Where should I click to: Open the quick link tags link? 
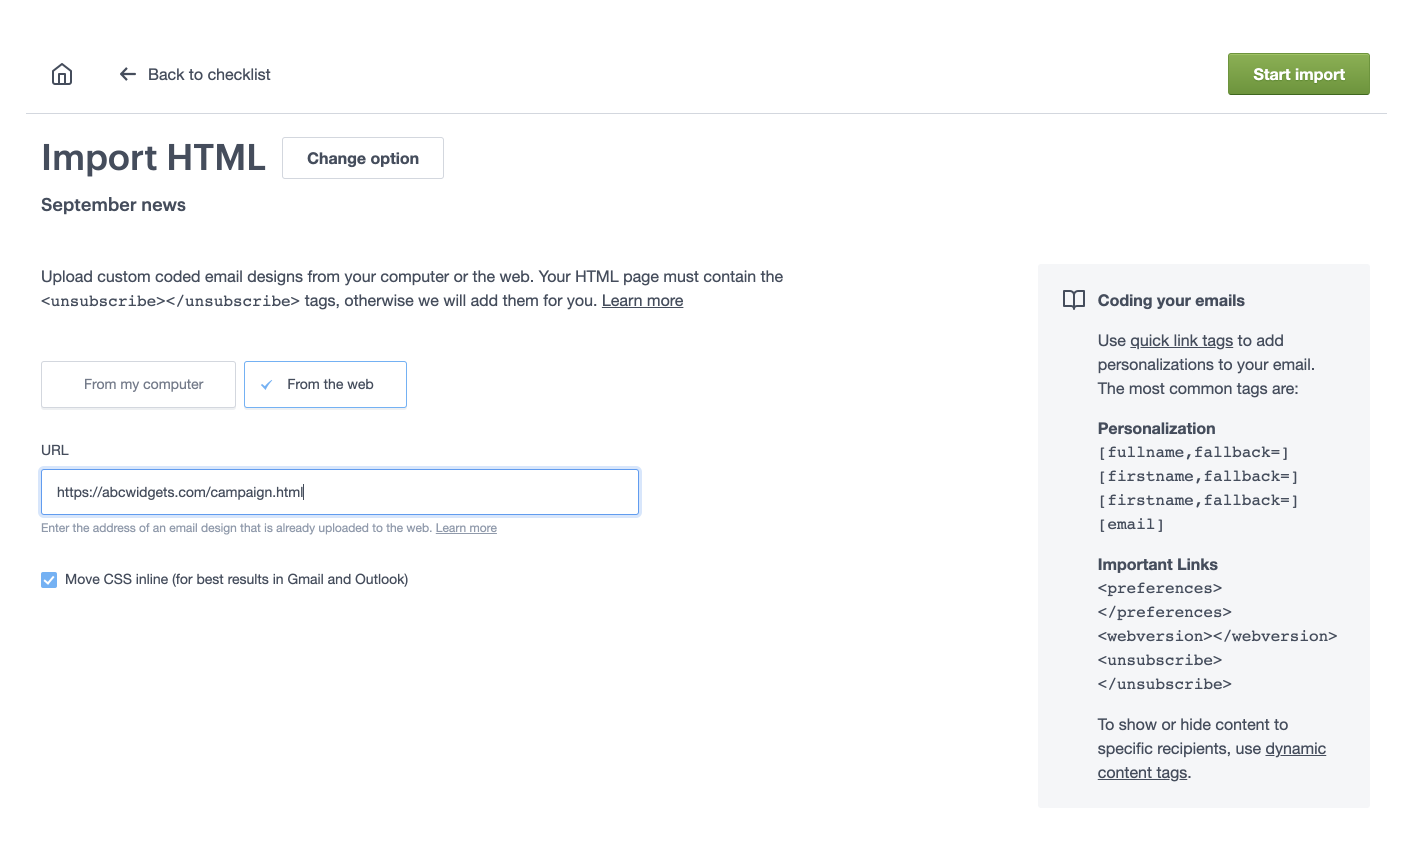coord(1181,341)
